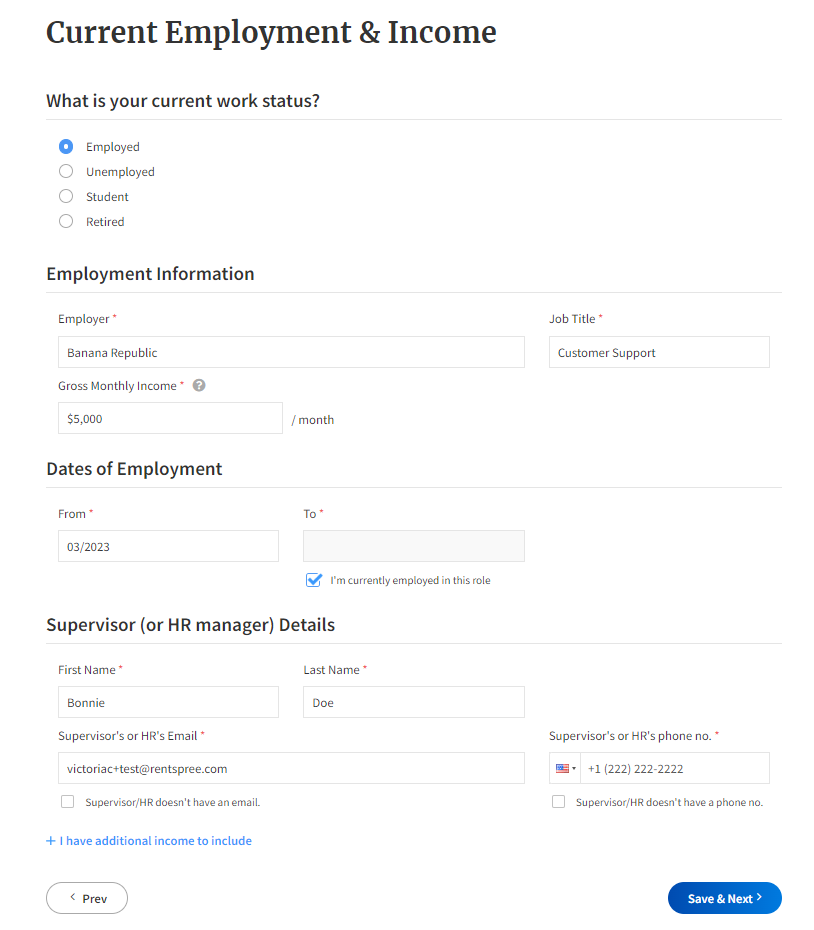Choose Unemployed as work status

[x=65, y=171]
